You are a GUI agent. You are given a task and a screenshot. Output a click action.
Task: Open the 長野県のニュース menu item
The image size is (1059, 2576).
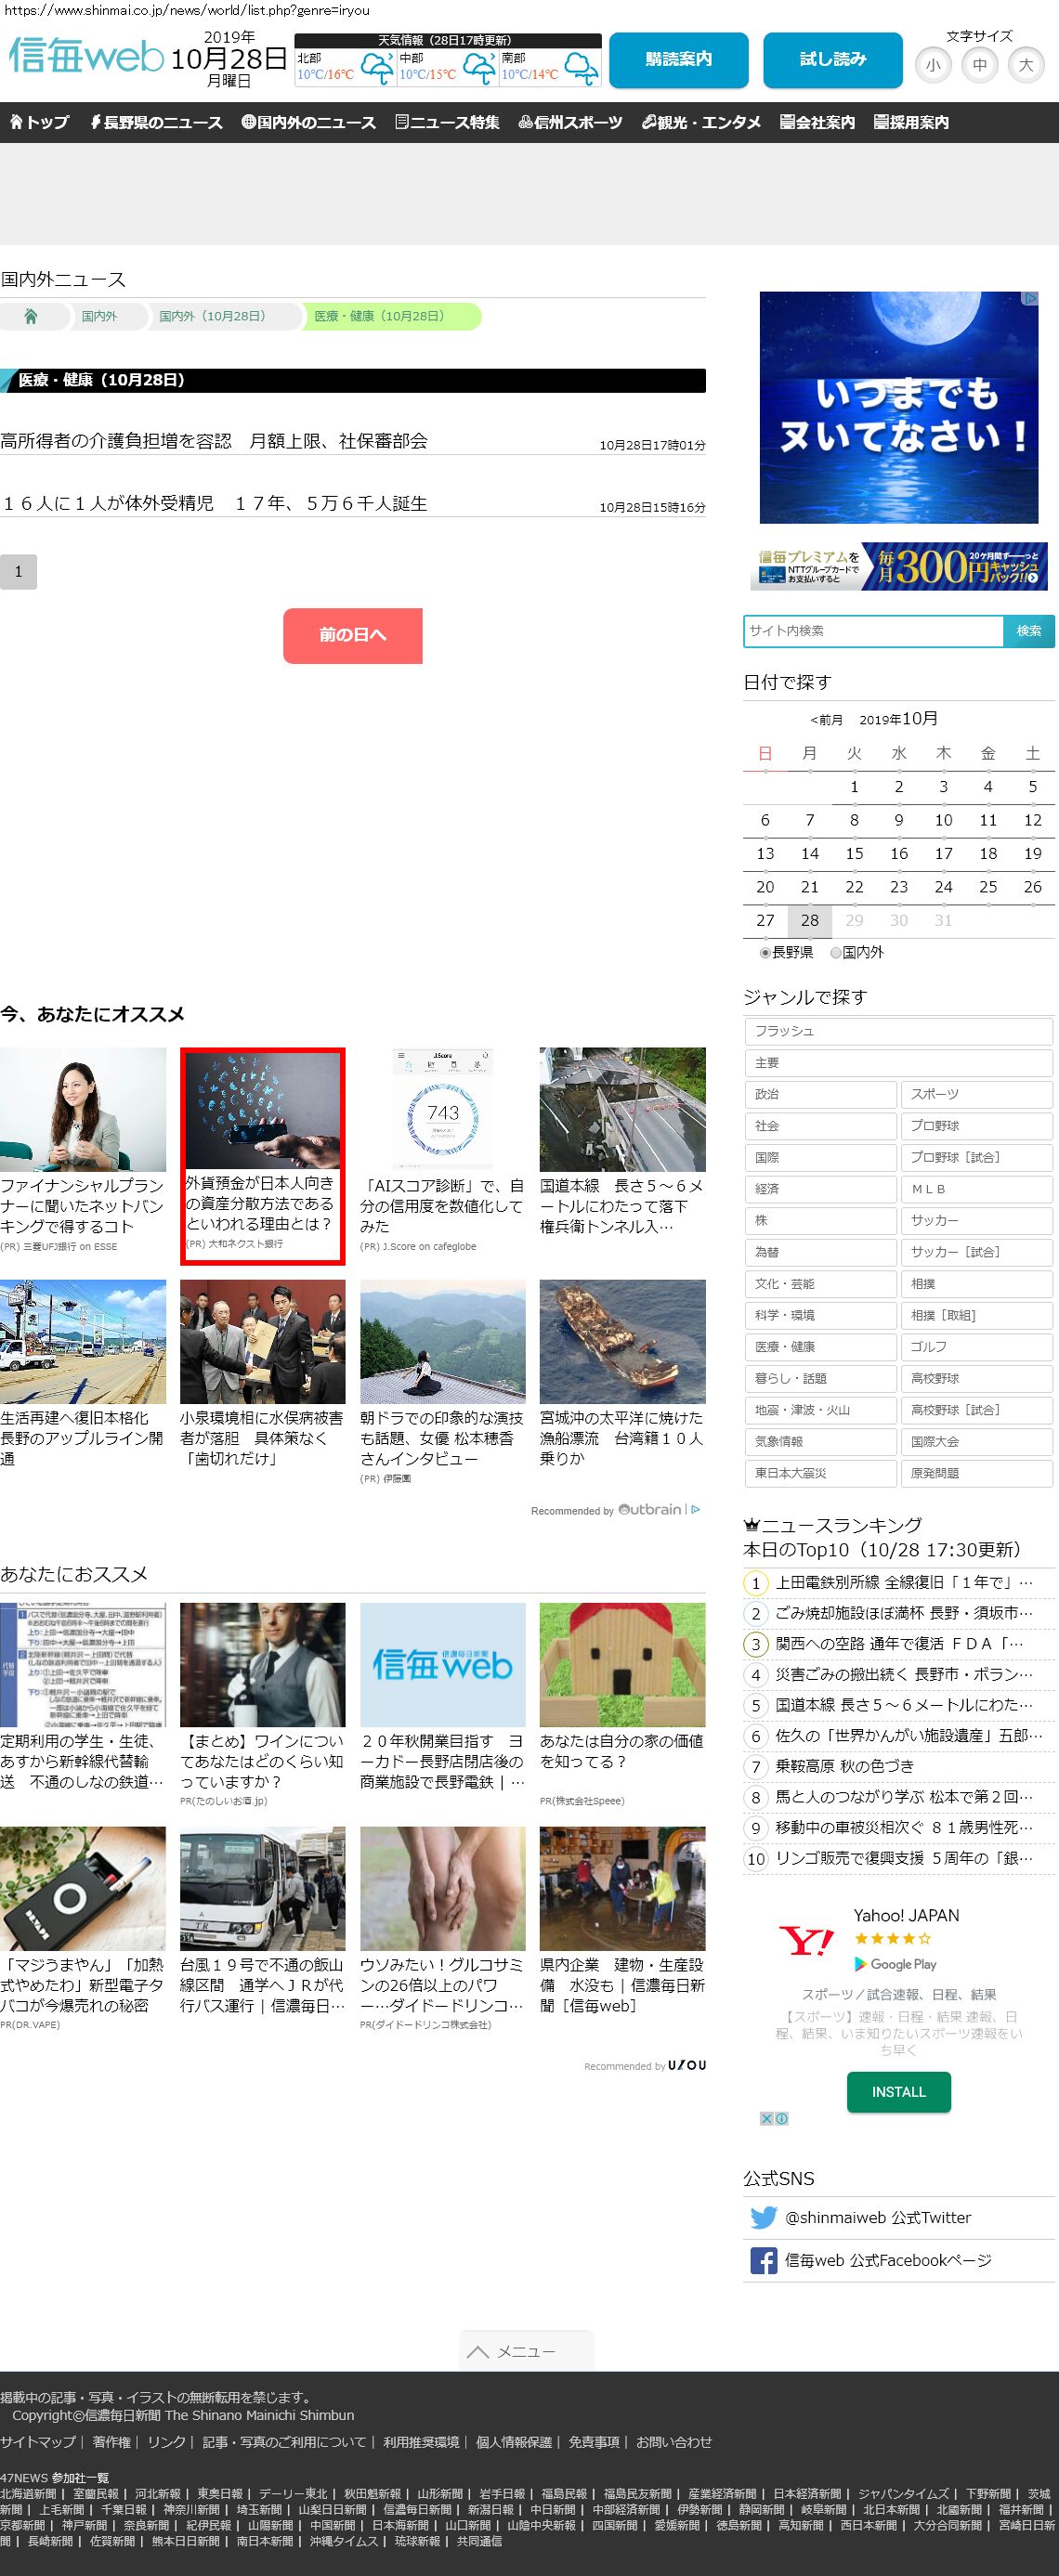(155, 122)
